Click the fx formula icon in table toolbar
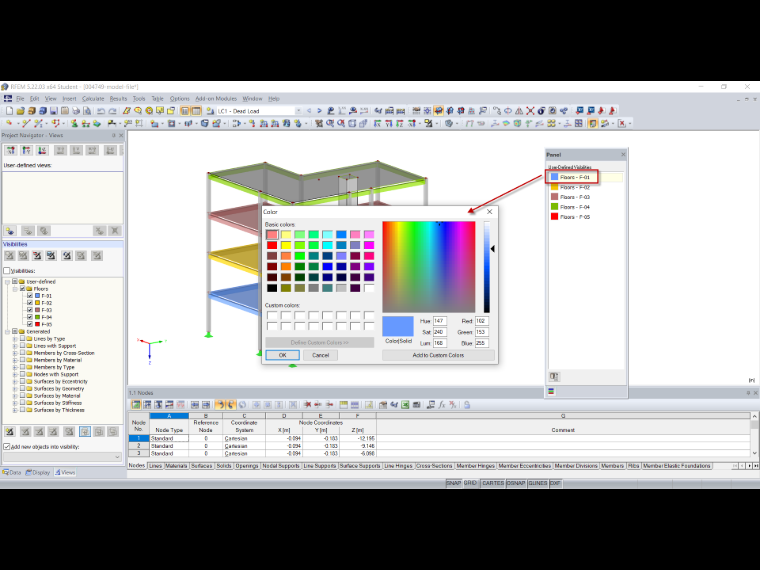This screenshot has width=760, height=570. [442, 405]
